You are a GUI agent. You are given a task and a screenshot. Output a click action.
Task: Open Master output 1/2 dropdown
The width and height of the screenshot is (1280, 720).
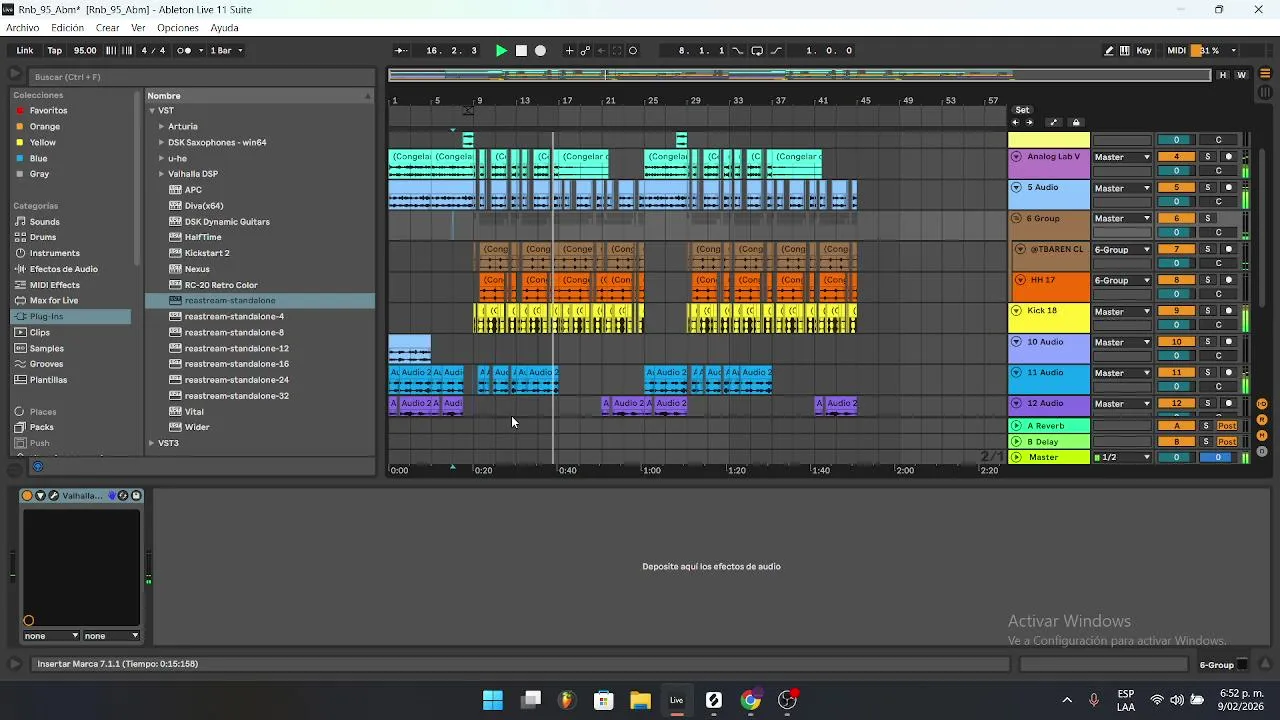(1122, 457)
